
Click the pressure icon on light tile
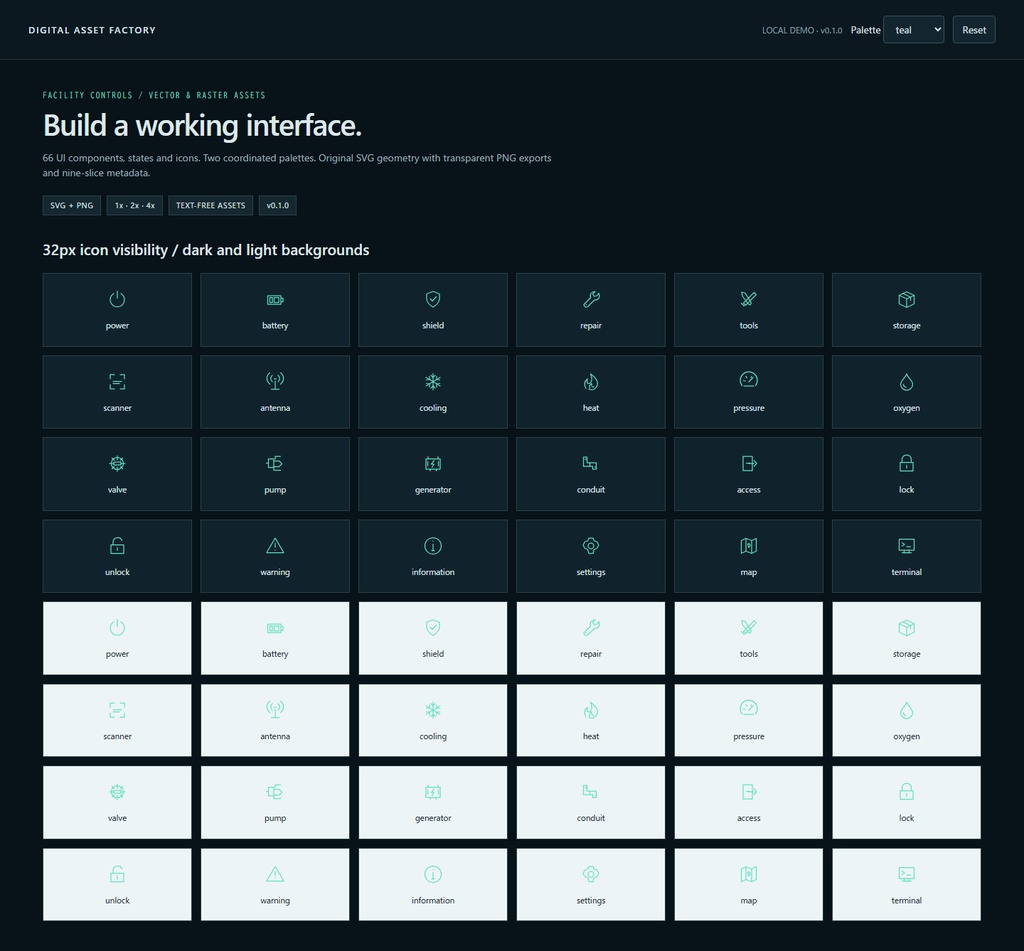(x=748, y=709)
